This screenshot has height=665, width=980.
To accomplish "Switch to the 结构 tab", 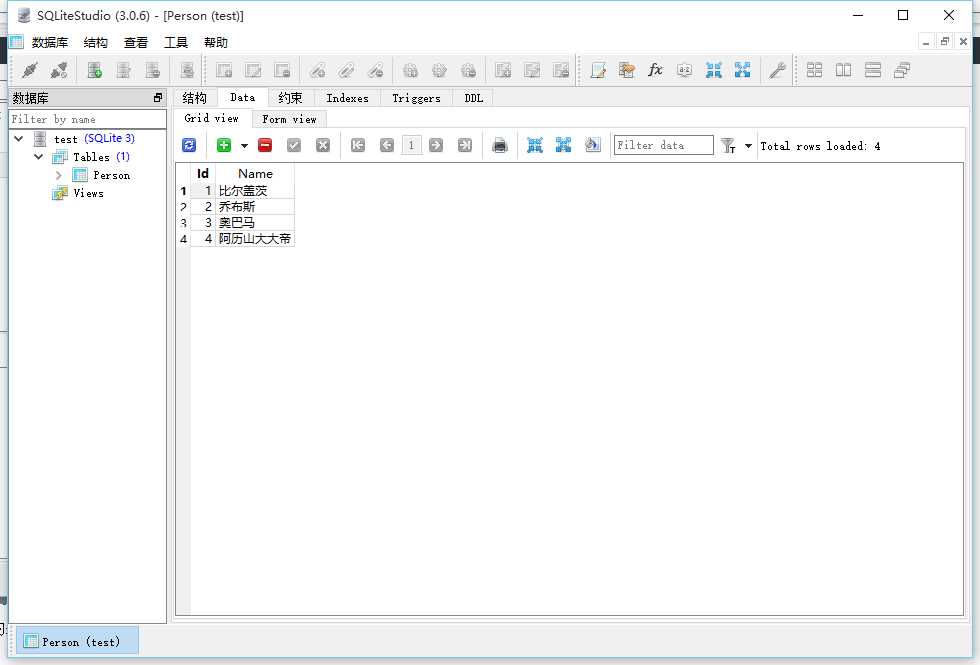I will [194, 98].
